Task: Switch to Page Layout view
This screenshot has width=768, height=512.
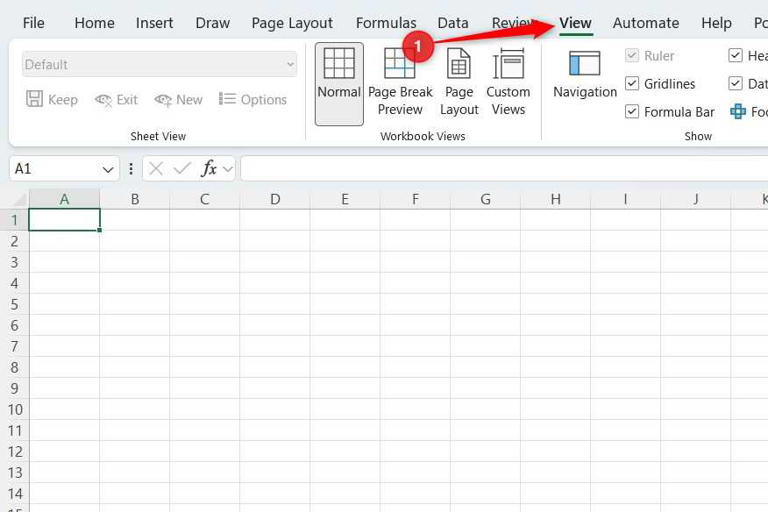Action: pyautogui.click(x=459, y=84)
